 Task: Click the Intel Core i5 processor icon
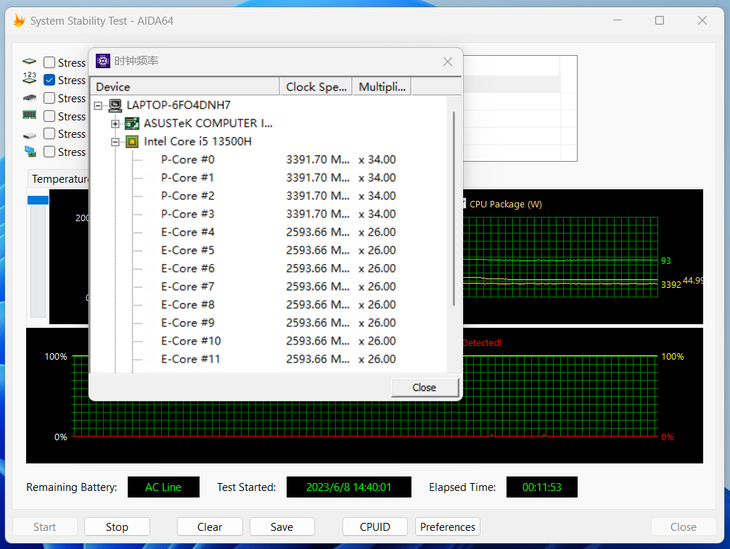pyautogui.click(x=132, y=142)
